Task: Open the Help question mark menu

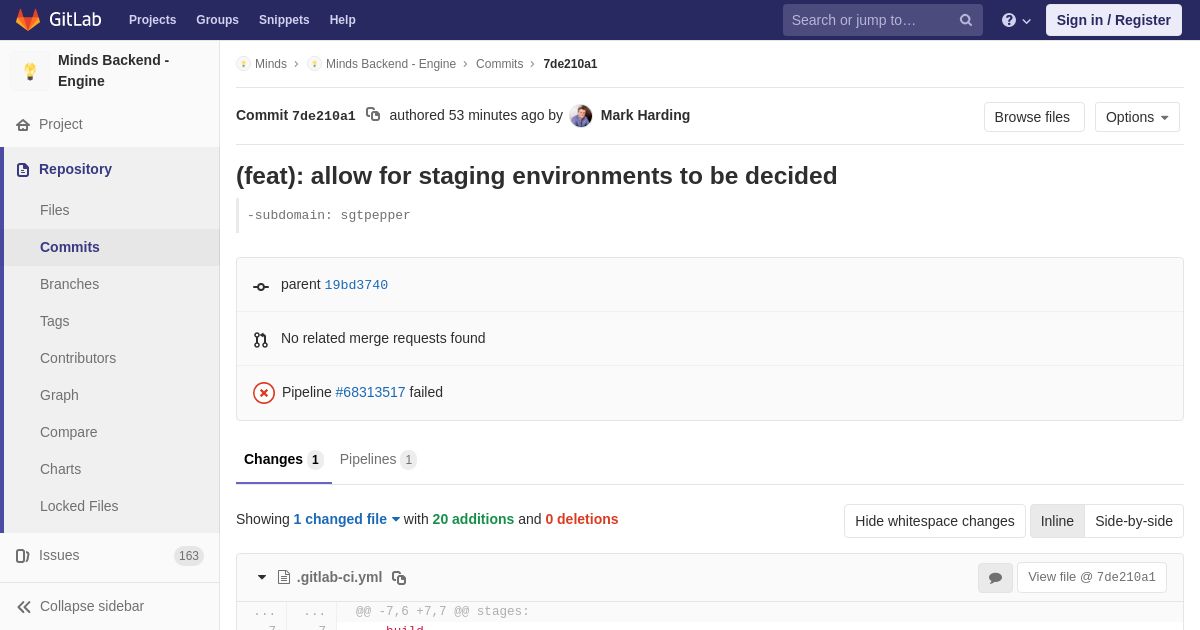Action: pyautogui.click(x=1015, y=20)
